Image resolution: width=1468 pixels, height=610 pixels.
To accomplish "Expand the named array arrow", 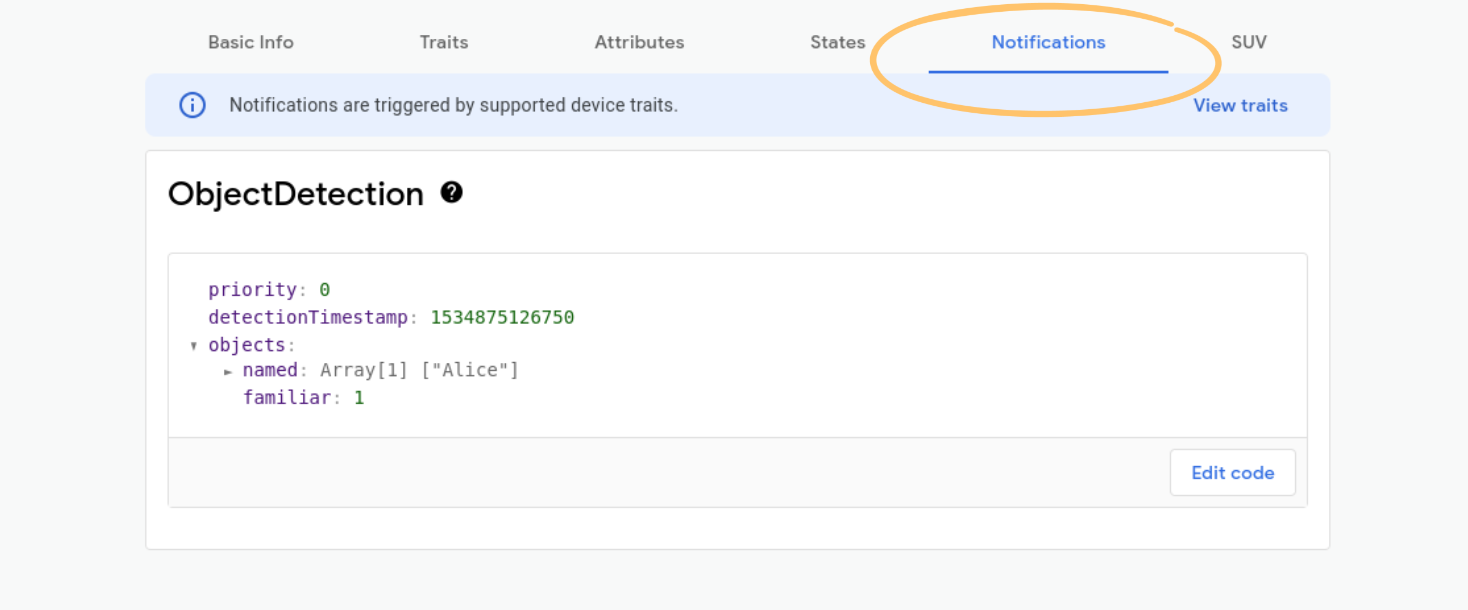I will pos(228,371).
